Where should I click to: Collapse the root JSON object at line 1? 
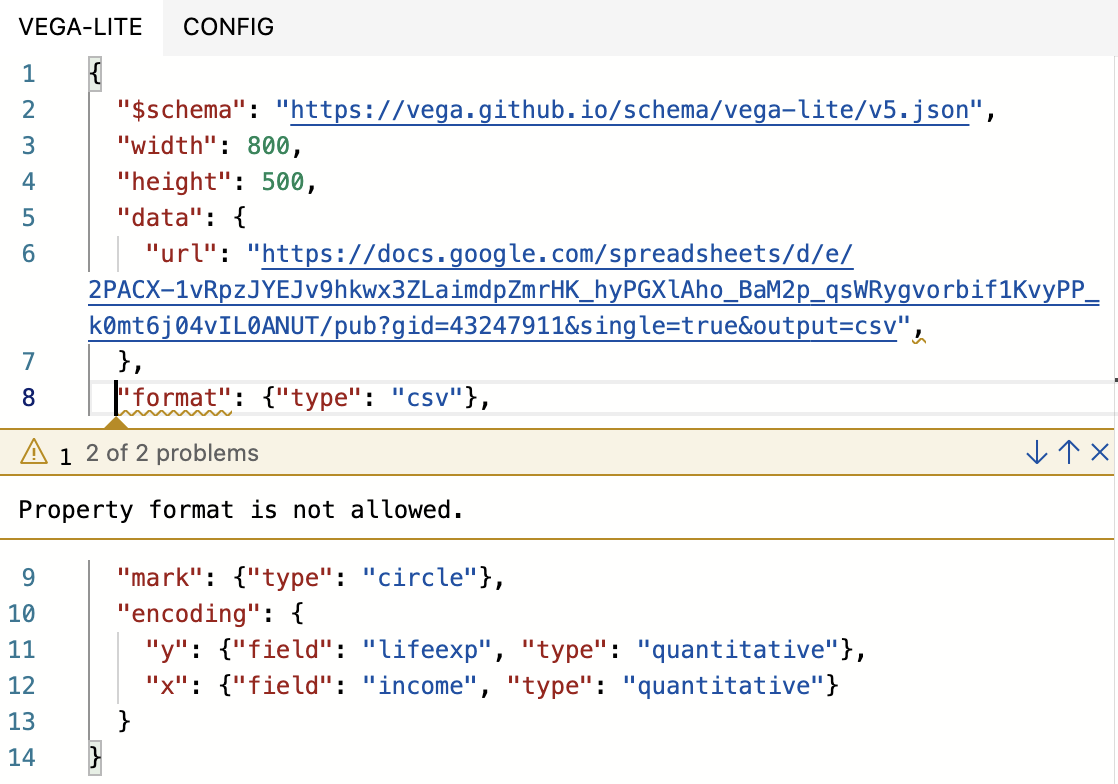click(x=95, y=73)
